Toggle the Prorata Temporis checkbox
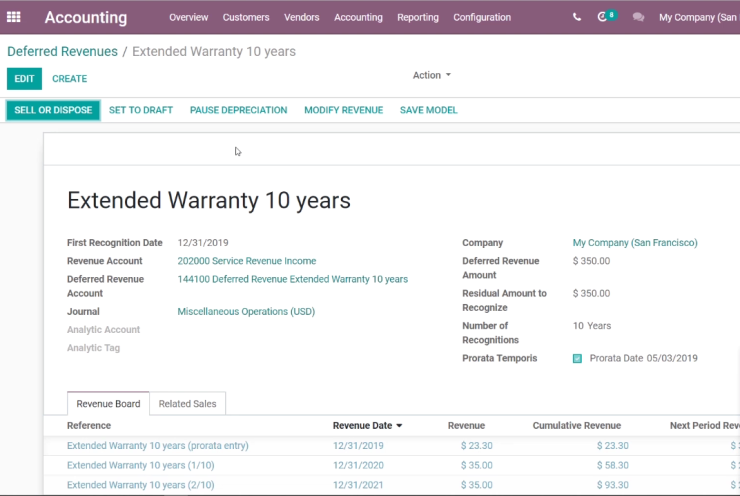 pos(577,358)
